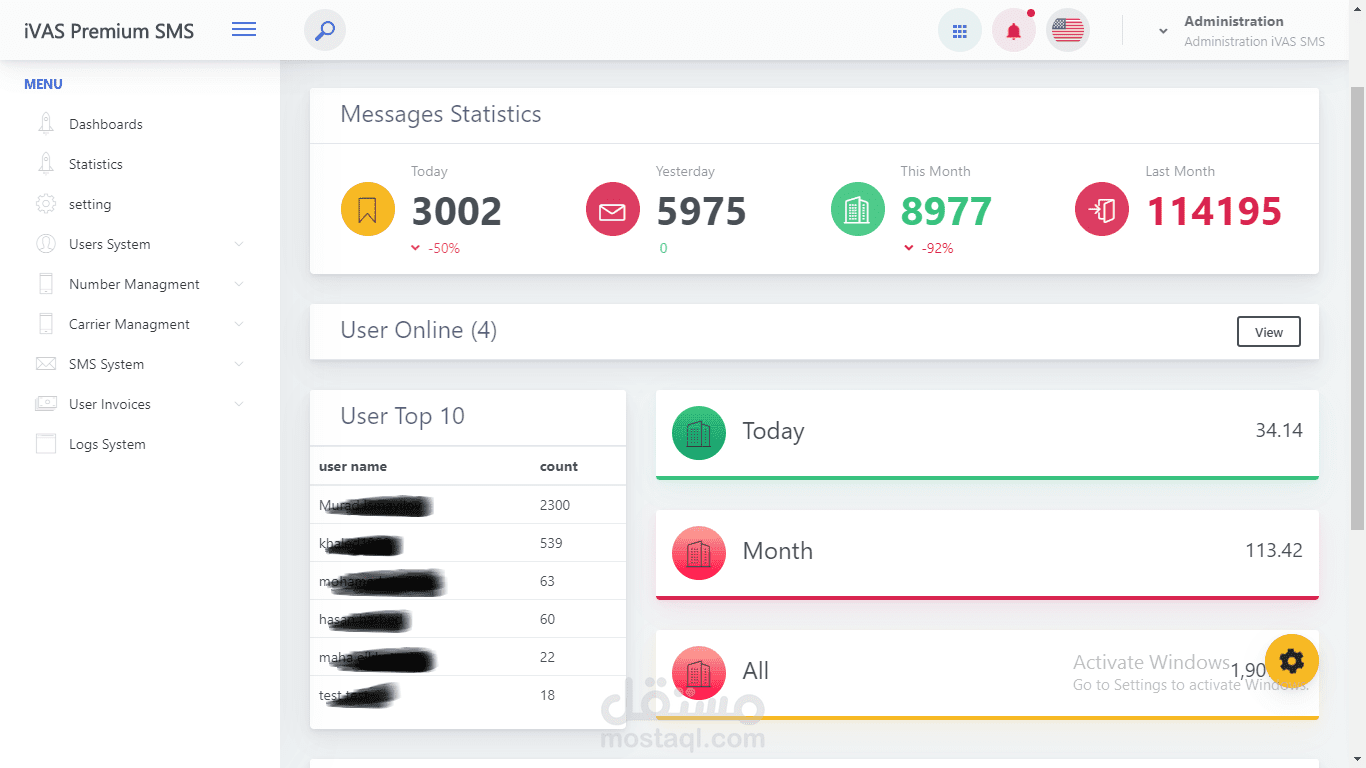The height and width of the screenshot is (768, 1366).
Task: Open the apps grid icon
Action: click(x=960, y=31)
